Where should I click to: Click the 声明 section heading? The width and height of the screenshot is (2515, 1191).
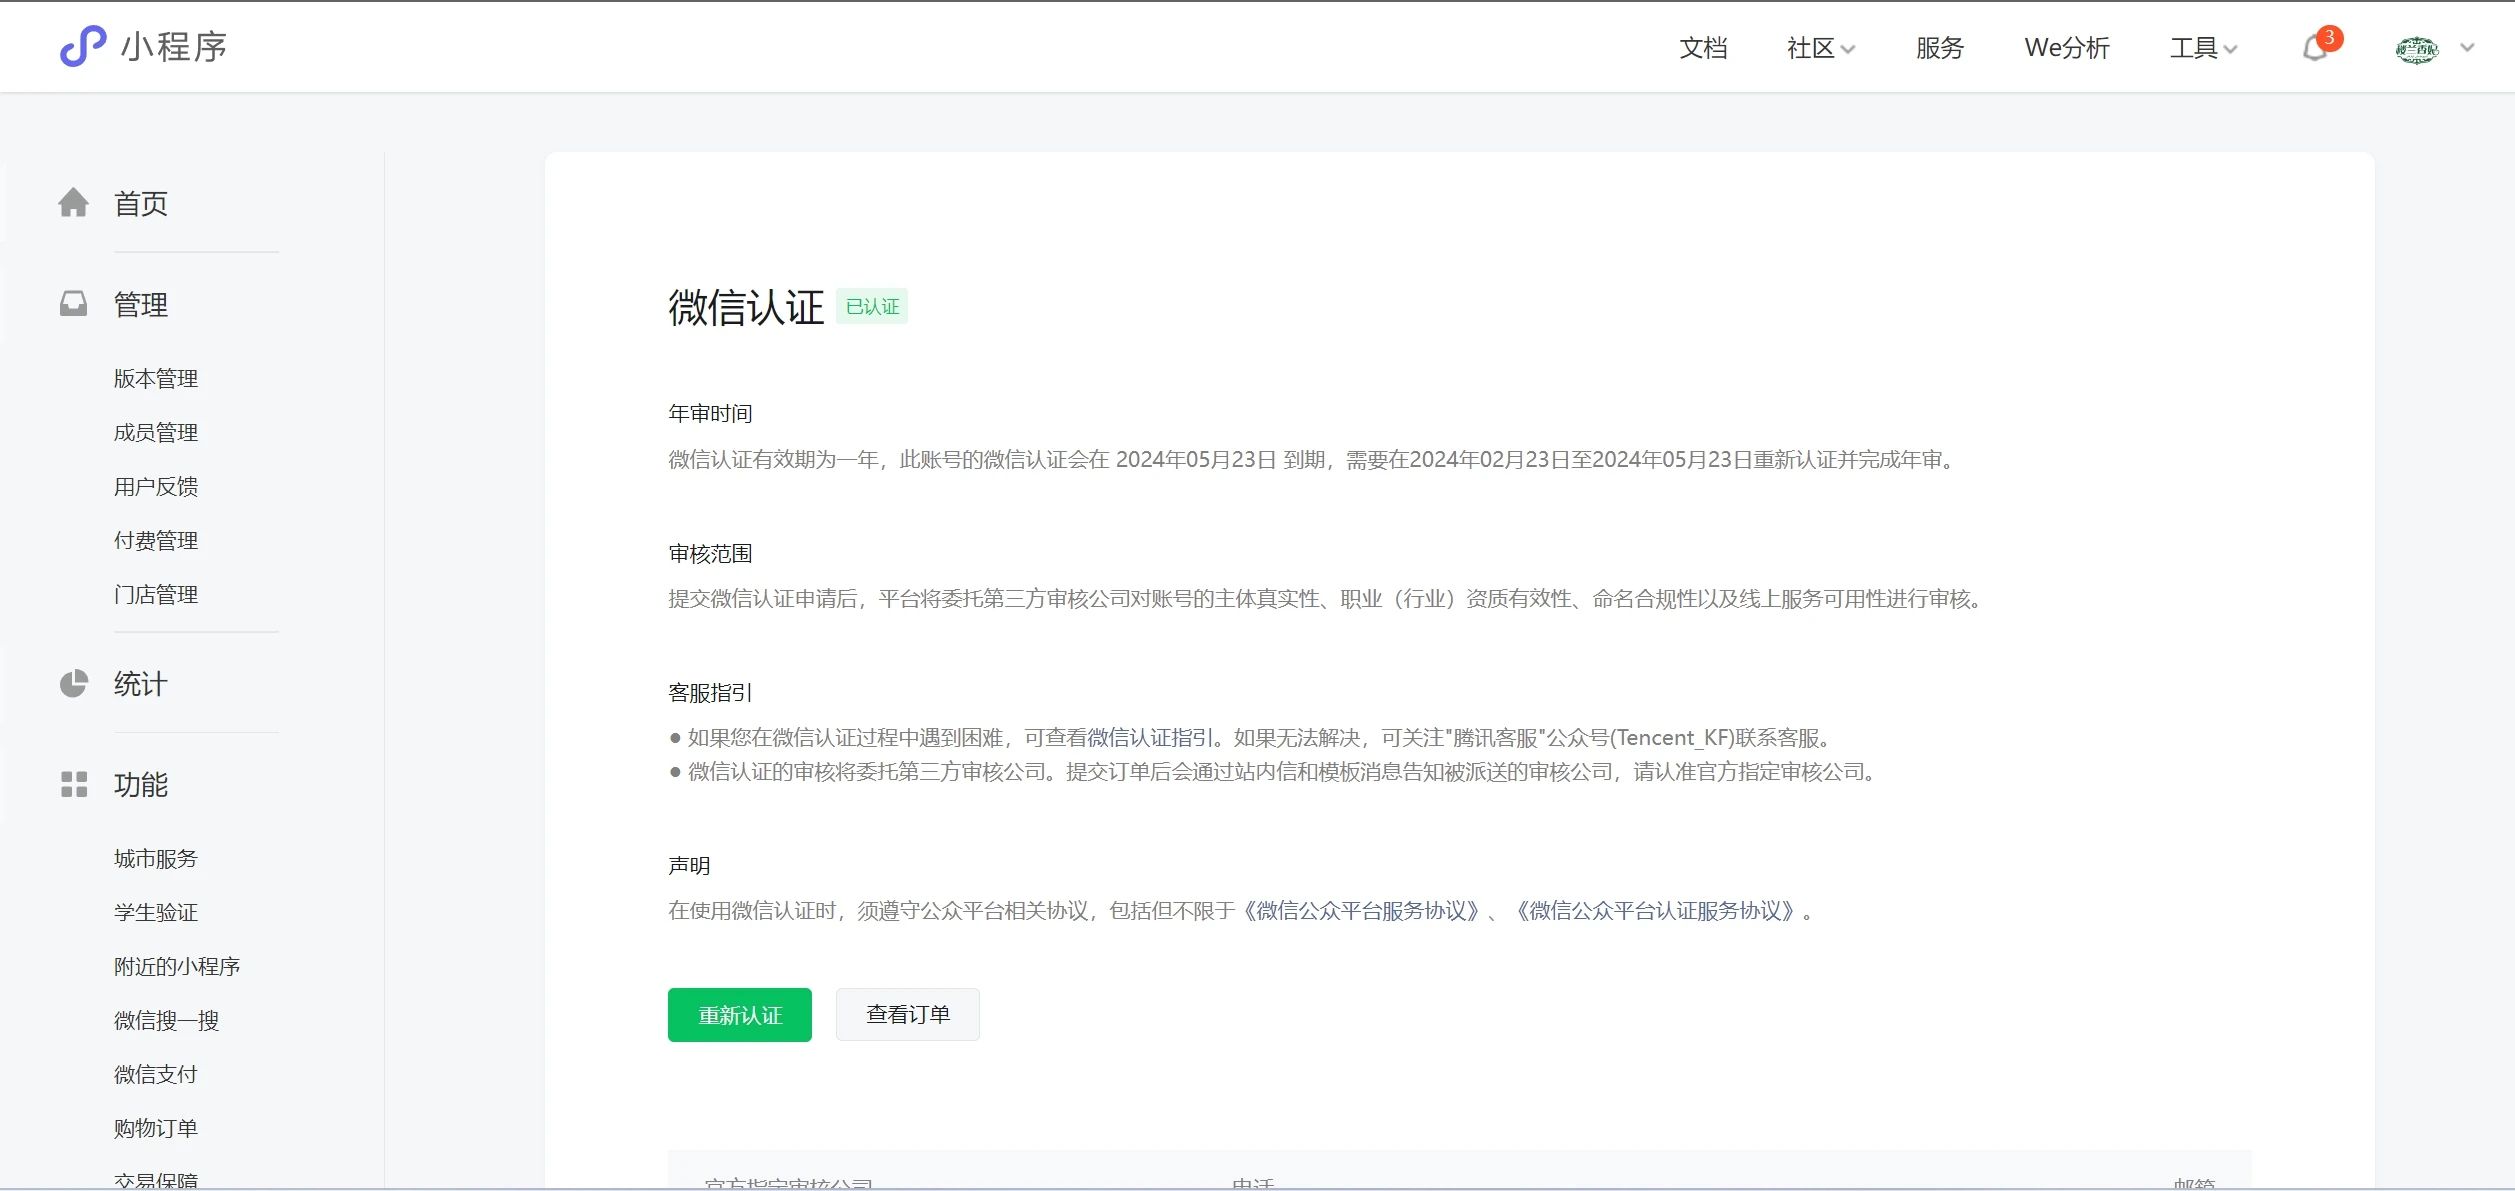pos(689,866)
